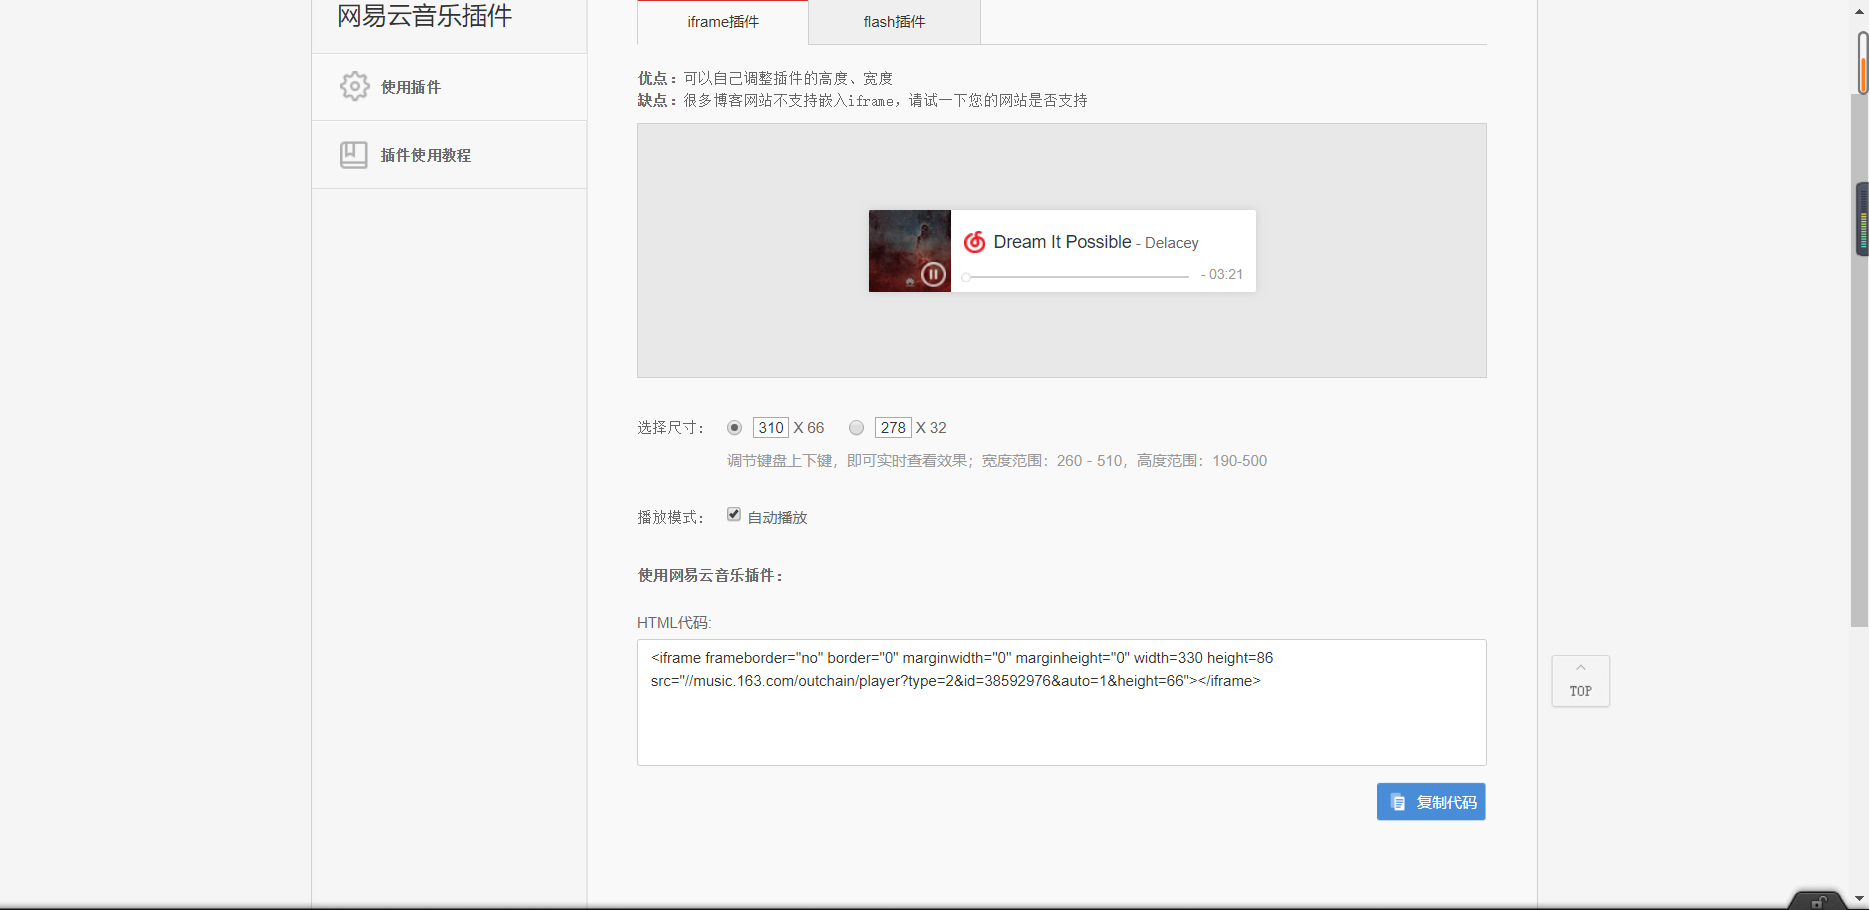The height and width of the screenshot is (910, 1870).
Task: Click the scrollbar down arrow
Action: click(1860, 899)
